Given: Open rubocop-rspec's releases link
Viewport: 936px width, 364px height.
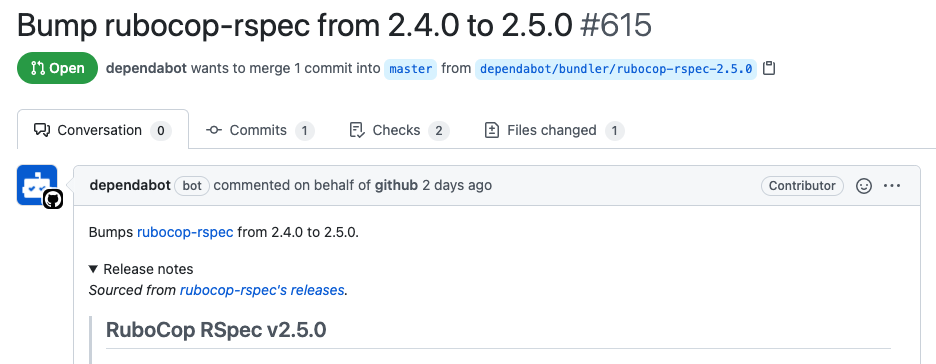Looking at the screenshot, I should click(x=262, y=290).
